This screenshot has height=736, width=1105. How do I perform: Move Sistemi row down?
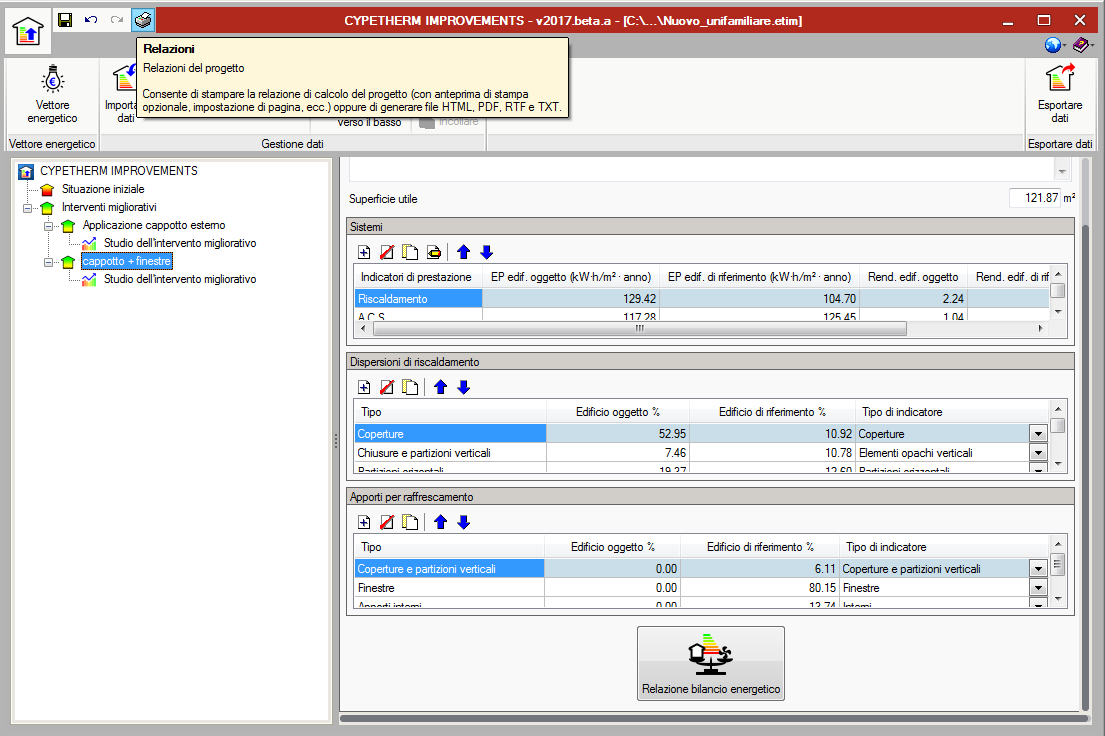tap(486, 252)
